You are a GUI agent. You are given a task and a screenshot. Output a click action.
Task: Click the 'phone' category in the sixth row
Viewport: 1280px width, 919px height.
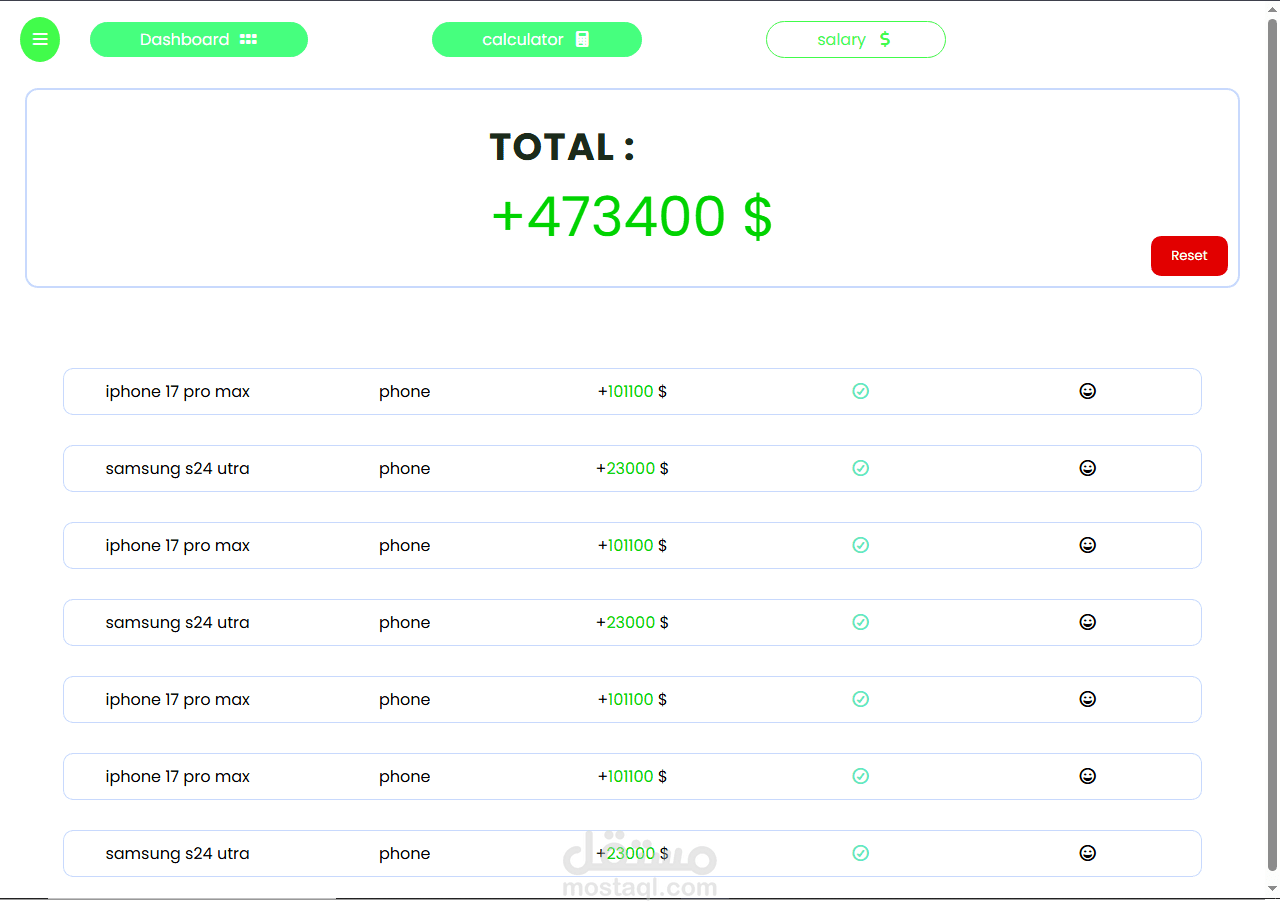click(405, 777)
